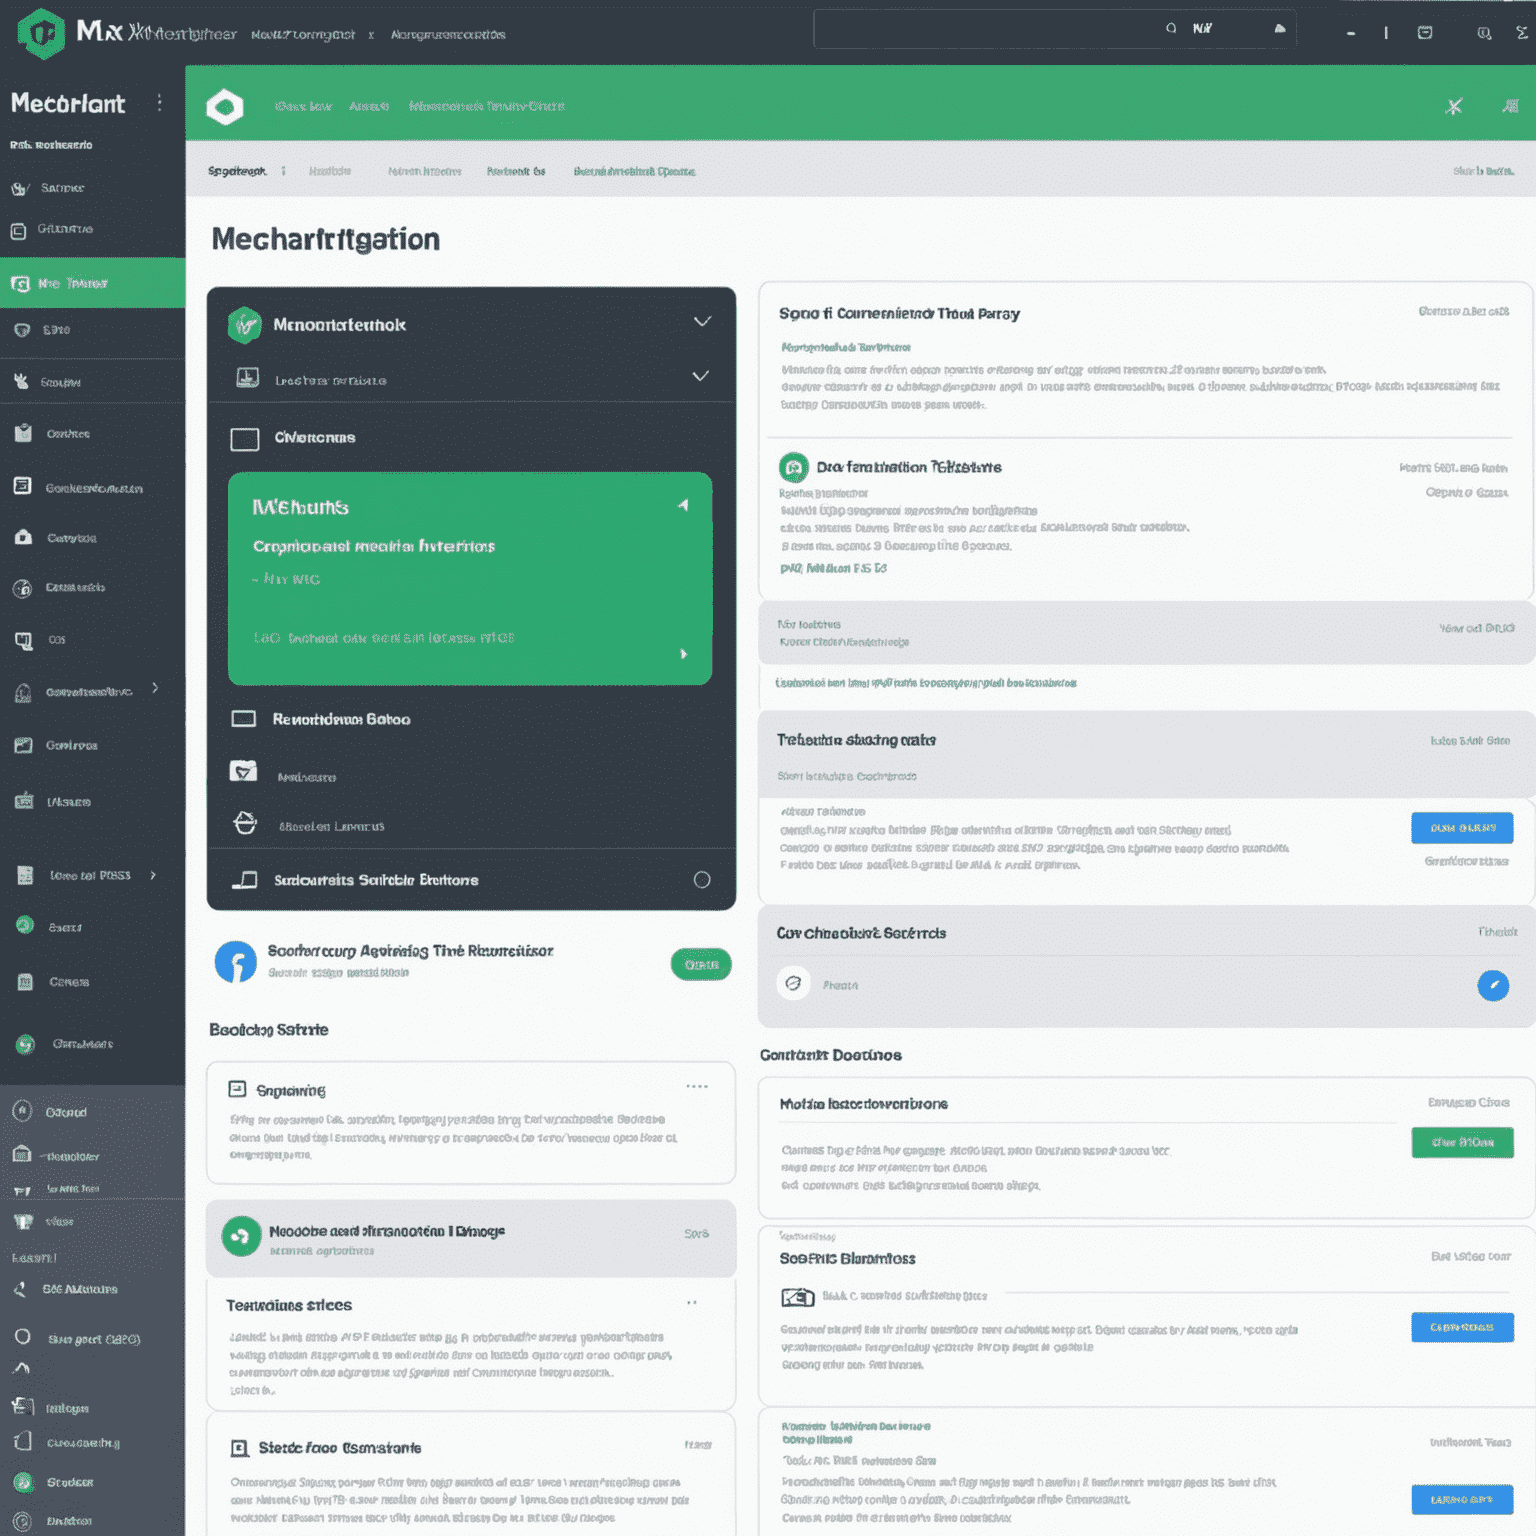
Task: Click the small arrow at bottom of green card
Action: click(x=684, y=654)
